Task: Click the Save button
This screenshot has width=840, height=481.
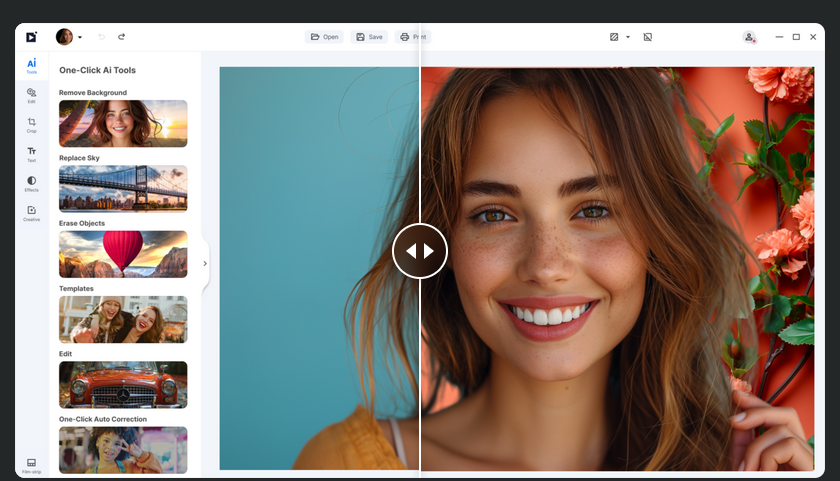Action: [369, 37]
